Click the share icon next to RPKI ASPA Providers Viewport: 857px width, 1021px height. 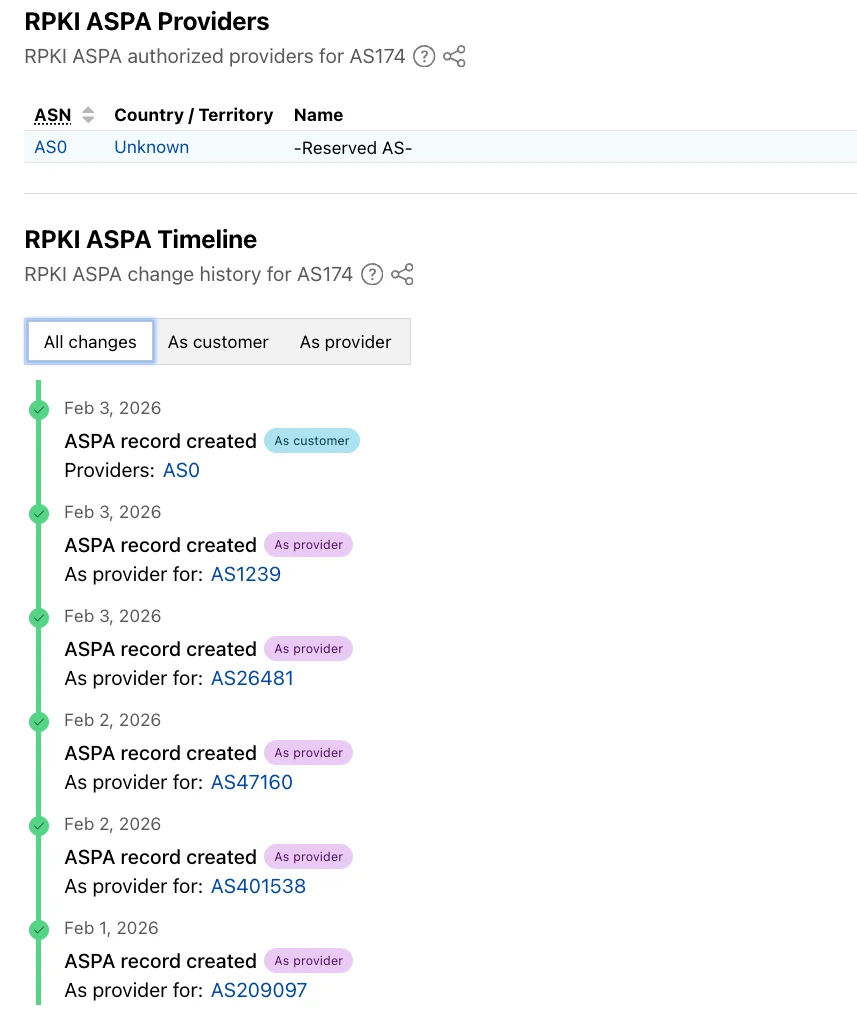point(454,57)
